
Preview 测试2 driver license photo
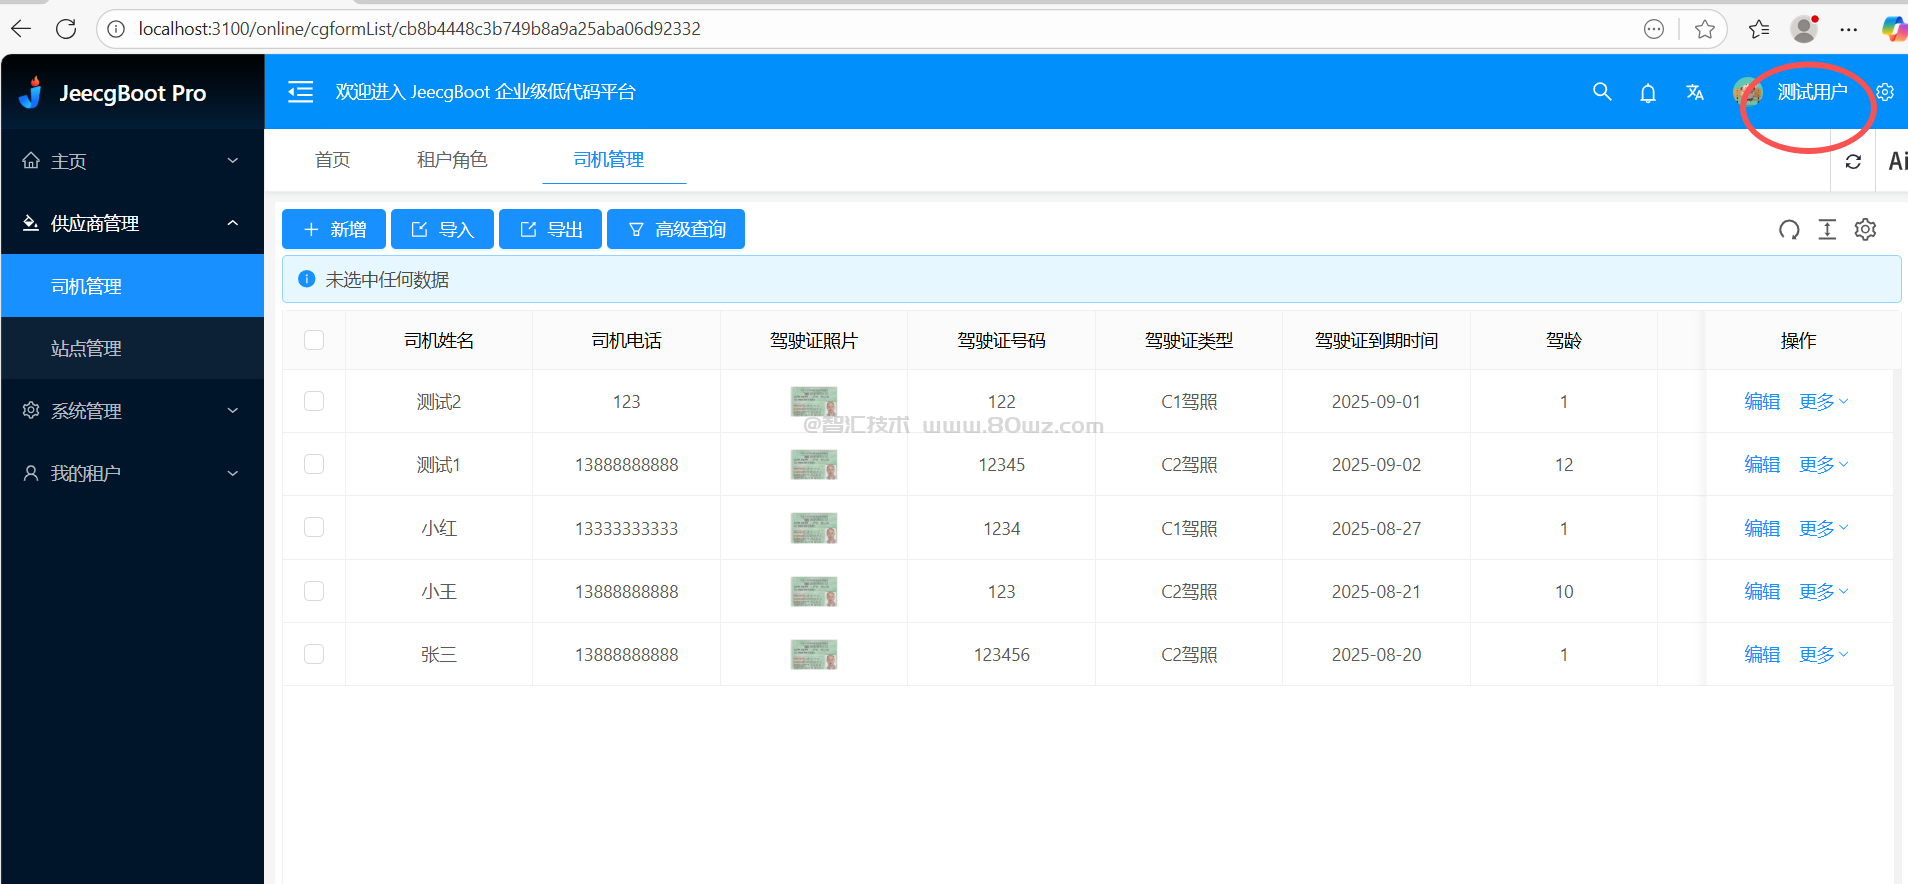814,401
